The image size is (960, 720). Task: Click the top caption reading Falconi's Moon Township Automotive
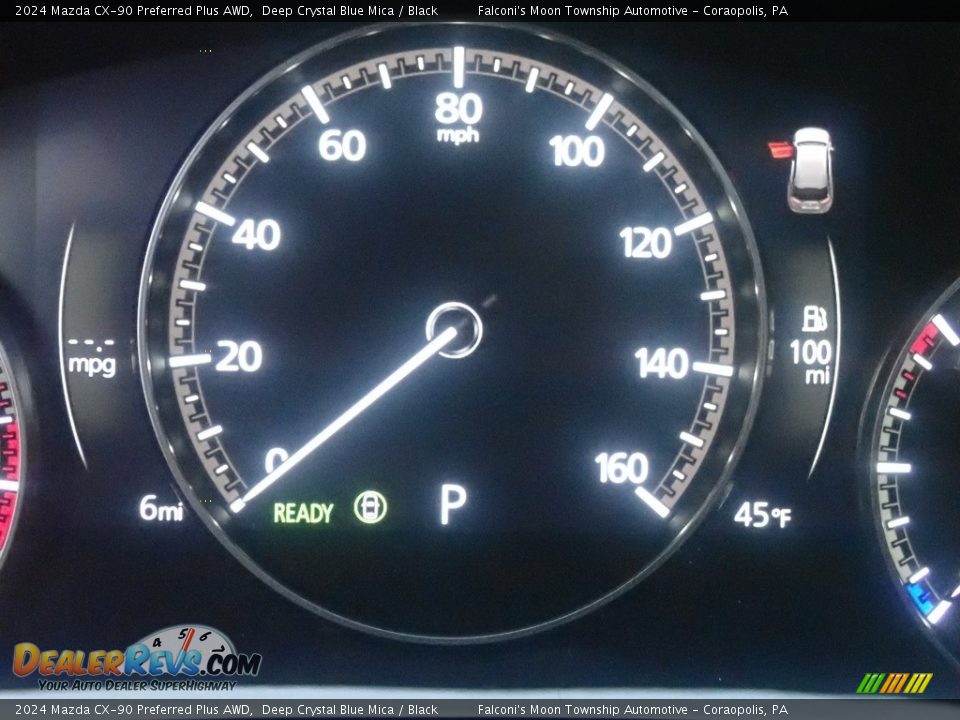point(582,10)
